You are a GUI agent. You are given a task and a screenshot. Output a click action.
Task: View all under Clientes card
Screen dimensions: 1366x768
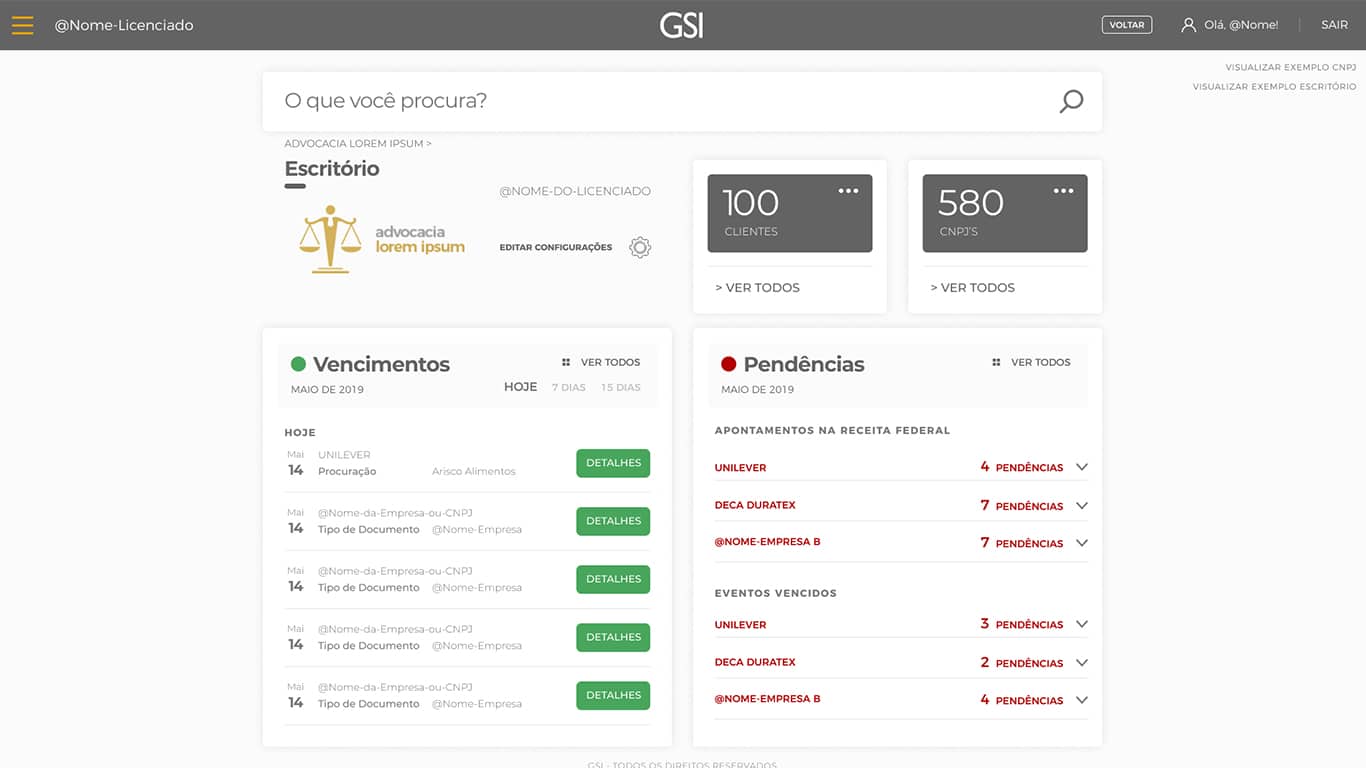[758, 287]
